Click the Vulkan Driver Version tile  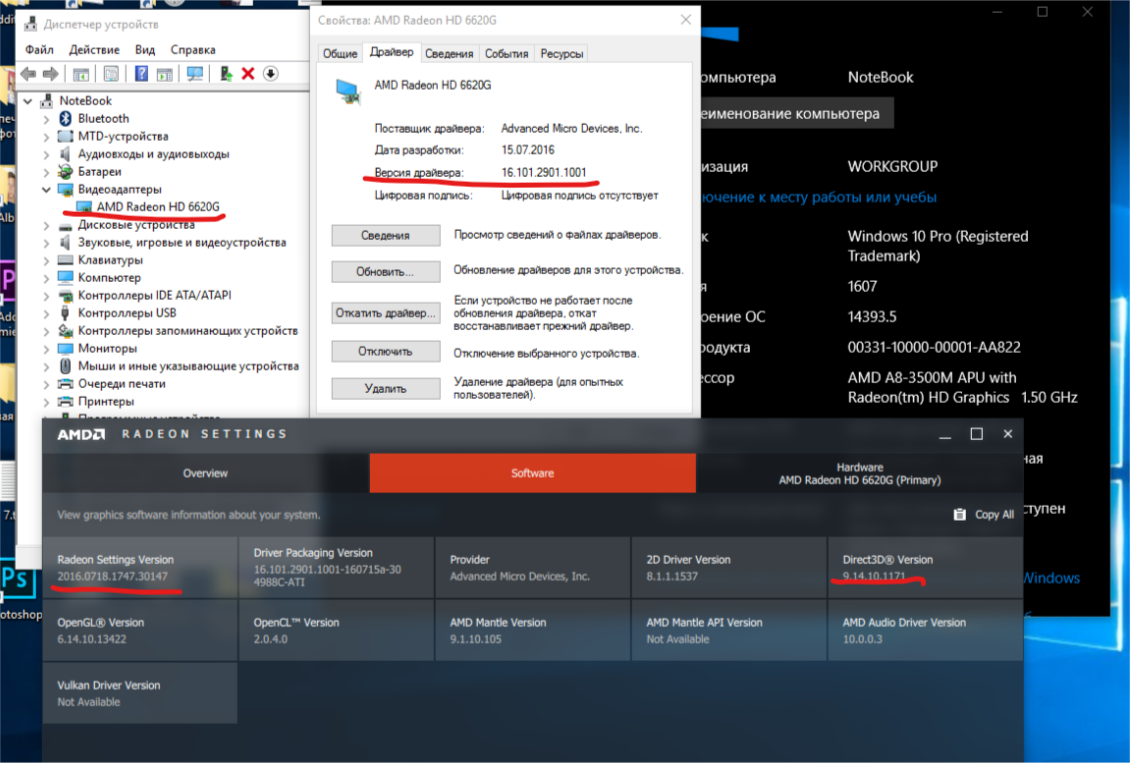tap(140, 693)
